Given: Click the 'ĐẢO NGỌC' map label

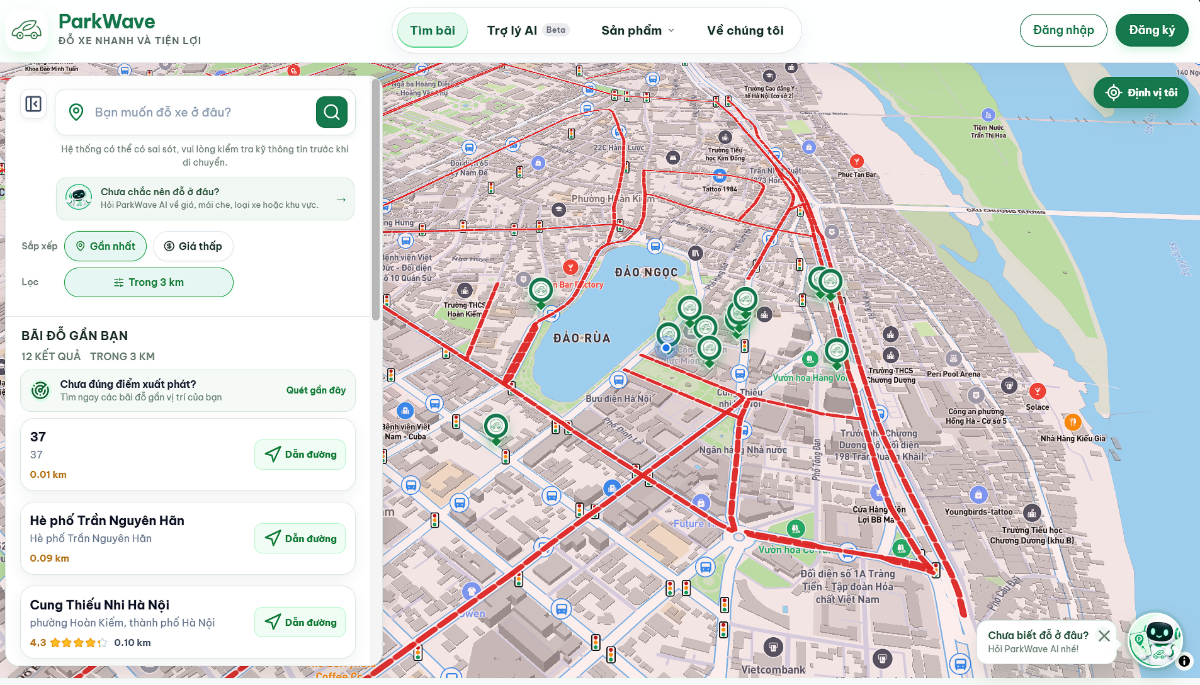Looking at the screenshot, I should (646, 272).
